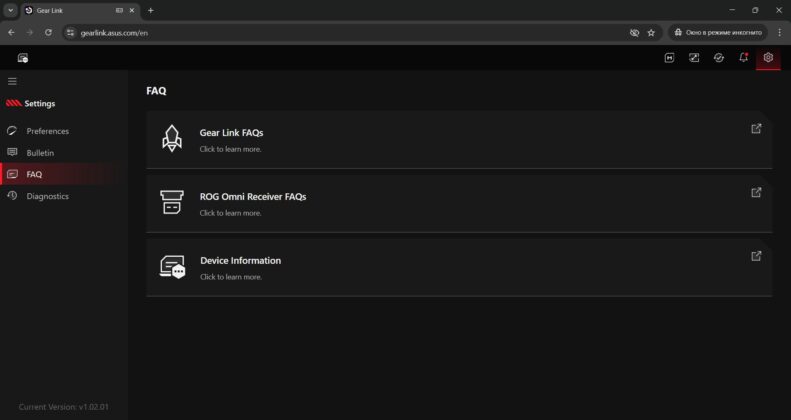This screenshot has height=420, width=791.
Task: Open the notifications bell icon
Action: click(744, 58)
